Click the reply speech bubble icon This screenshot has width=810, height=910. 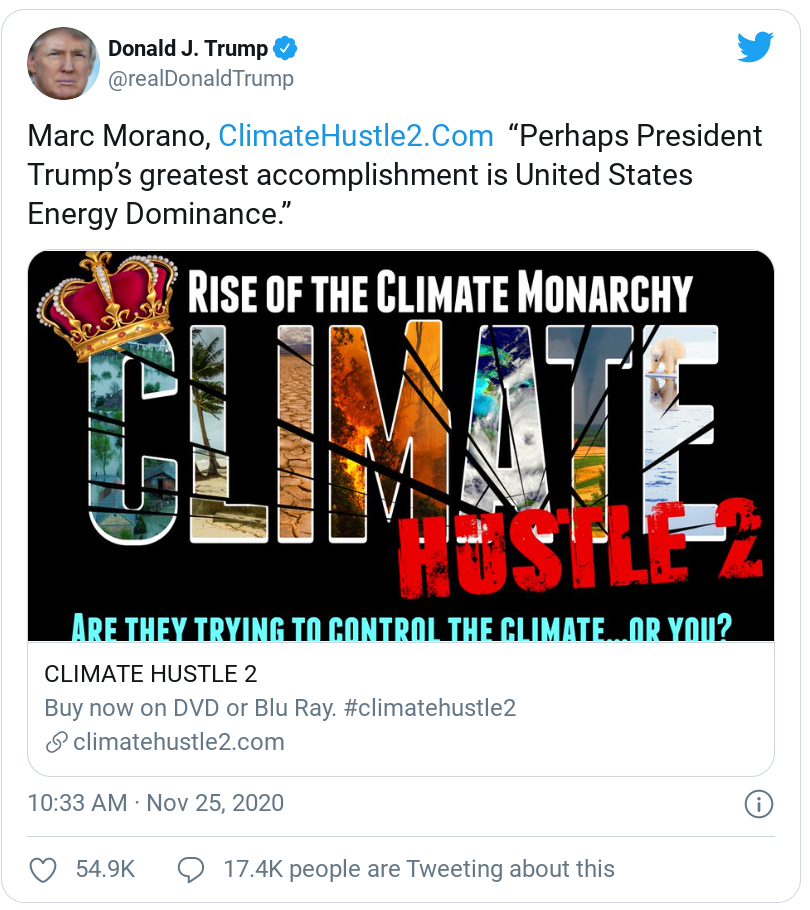(190, 870)
